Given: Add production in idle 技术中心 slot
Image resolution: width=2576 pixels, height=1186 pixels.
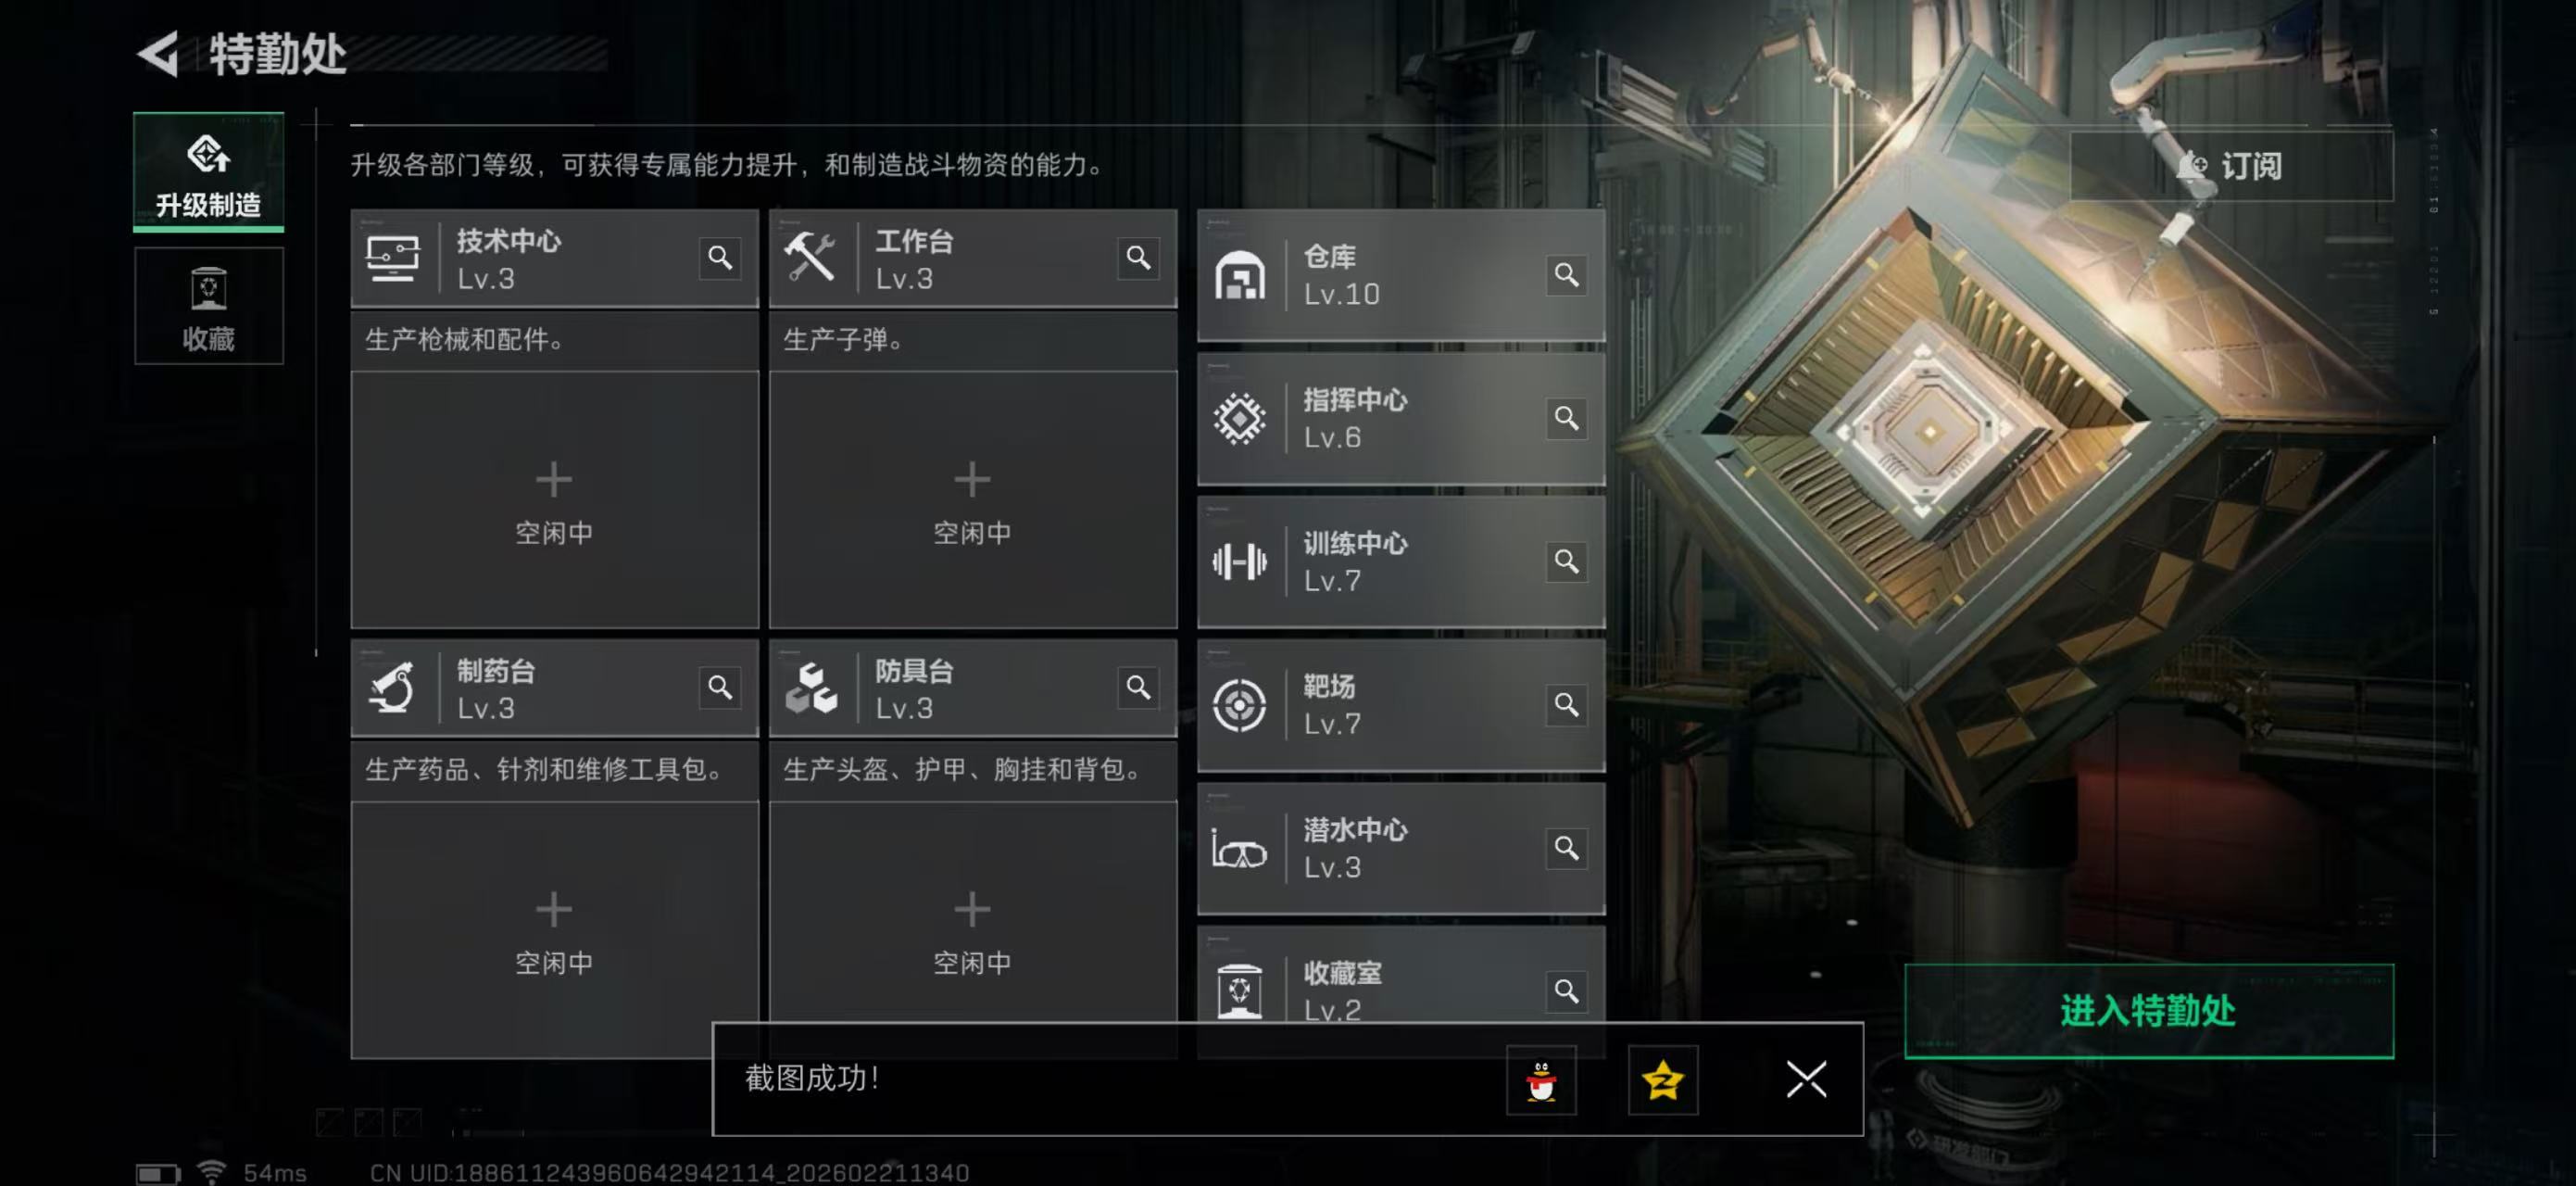Looking at the screenshot, I should [x=554, y=500].
